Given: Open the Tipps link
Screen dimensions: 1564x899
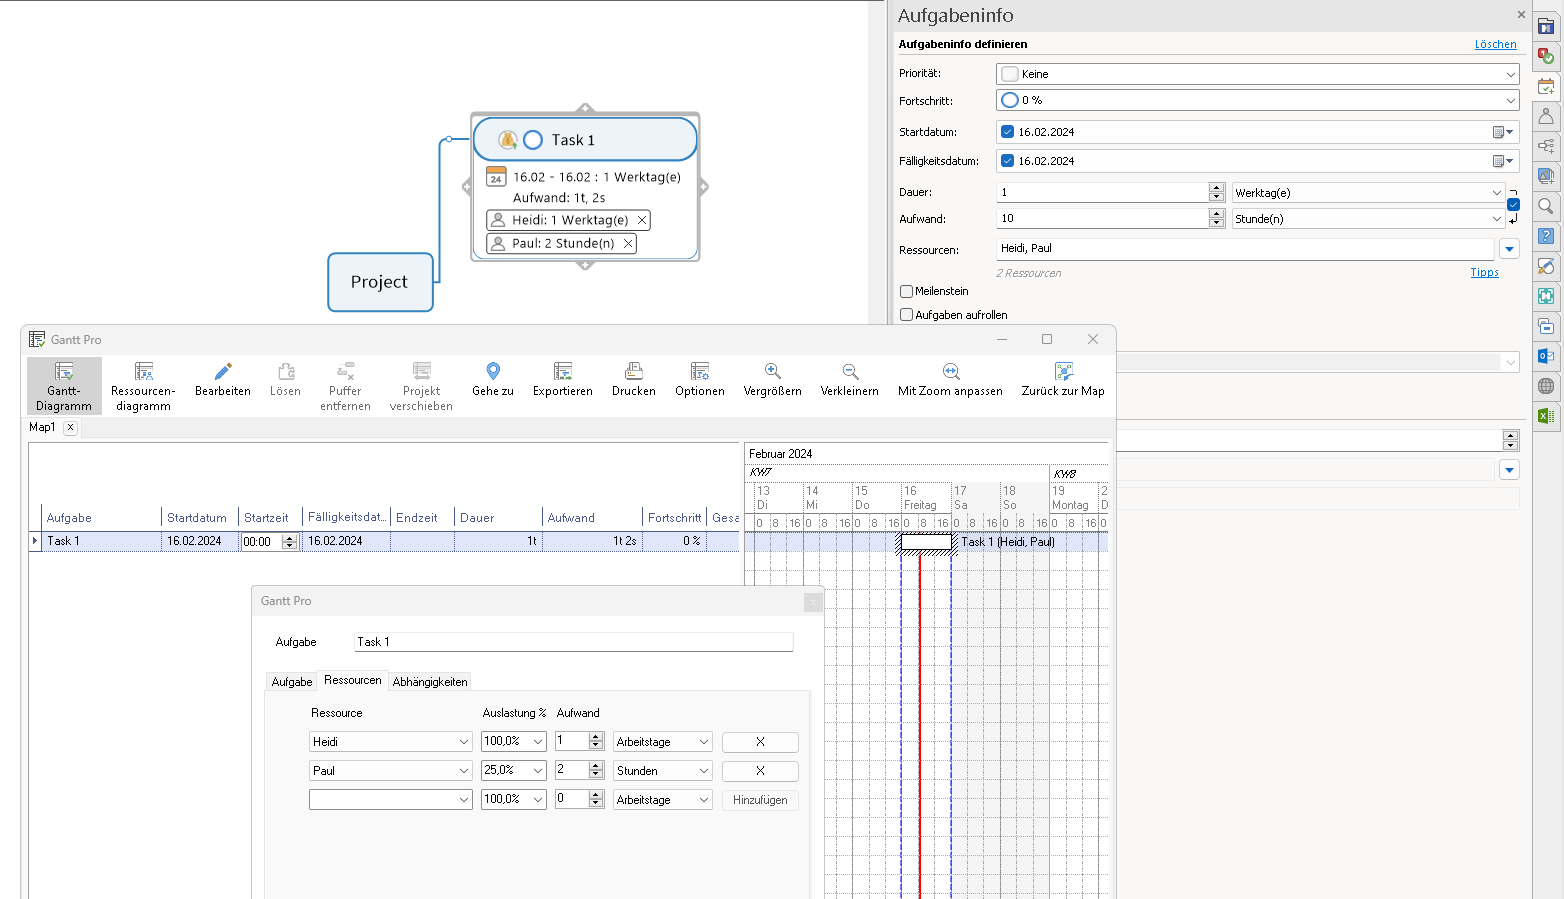Looking at the screenshot, I should [1484, 272].
